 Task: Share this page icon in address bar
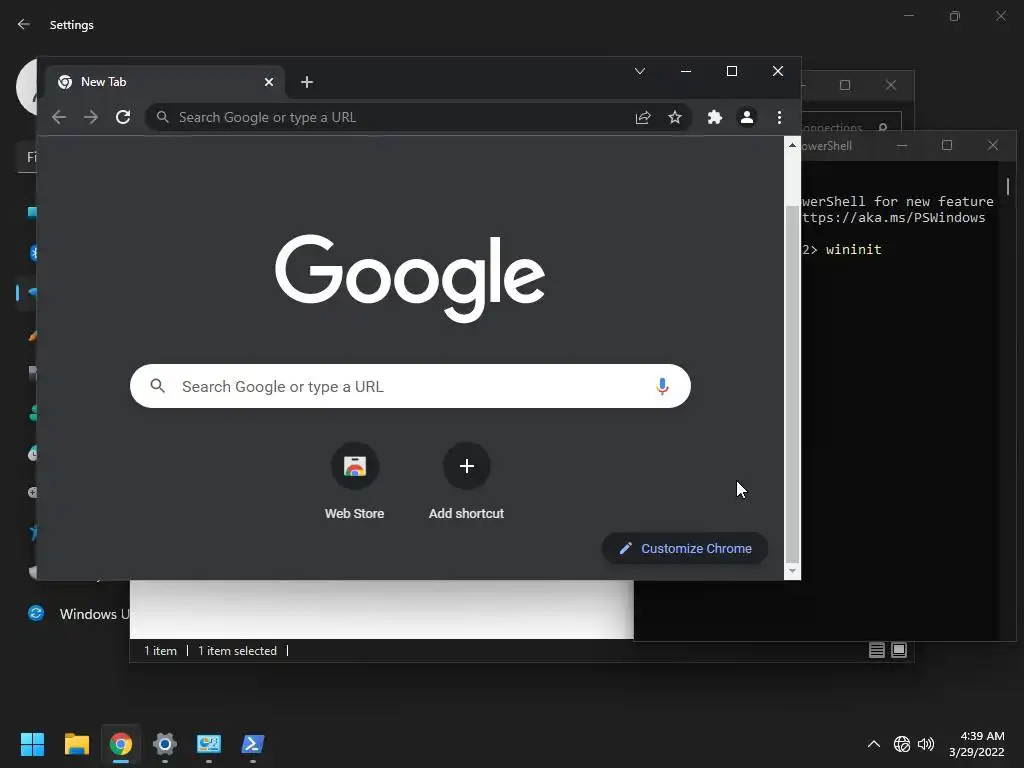pos(643,117)
